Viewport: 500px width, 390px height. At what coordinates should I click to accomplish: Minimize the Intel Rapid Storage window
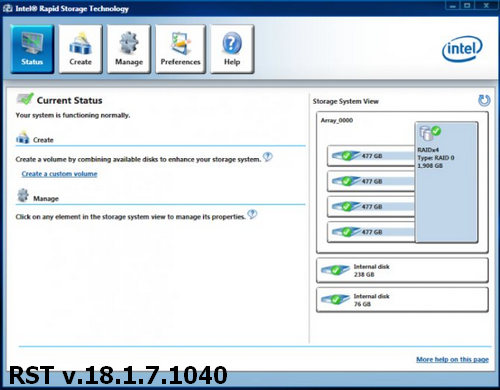pos(453,5)
